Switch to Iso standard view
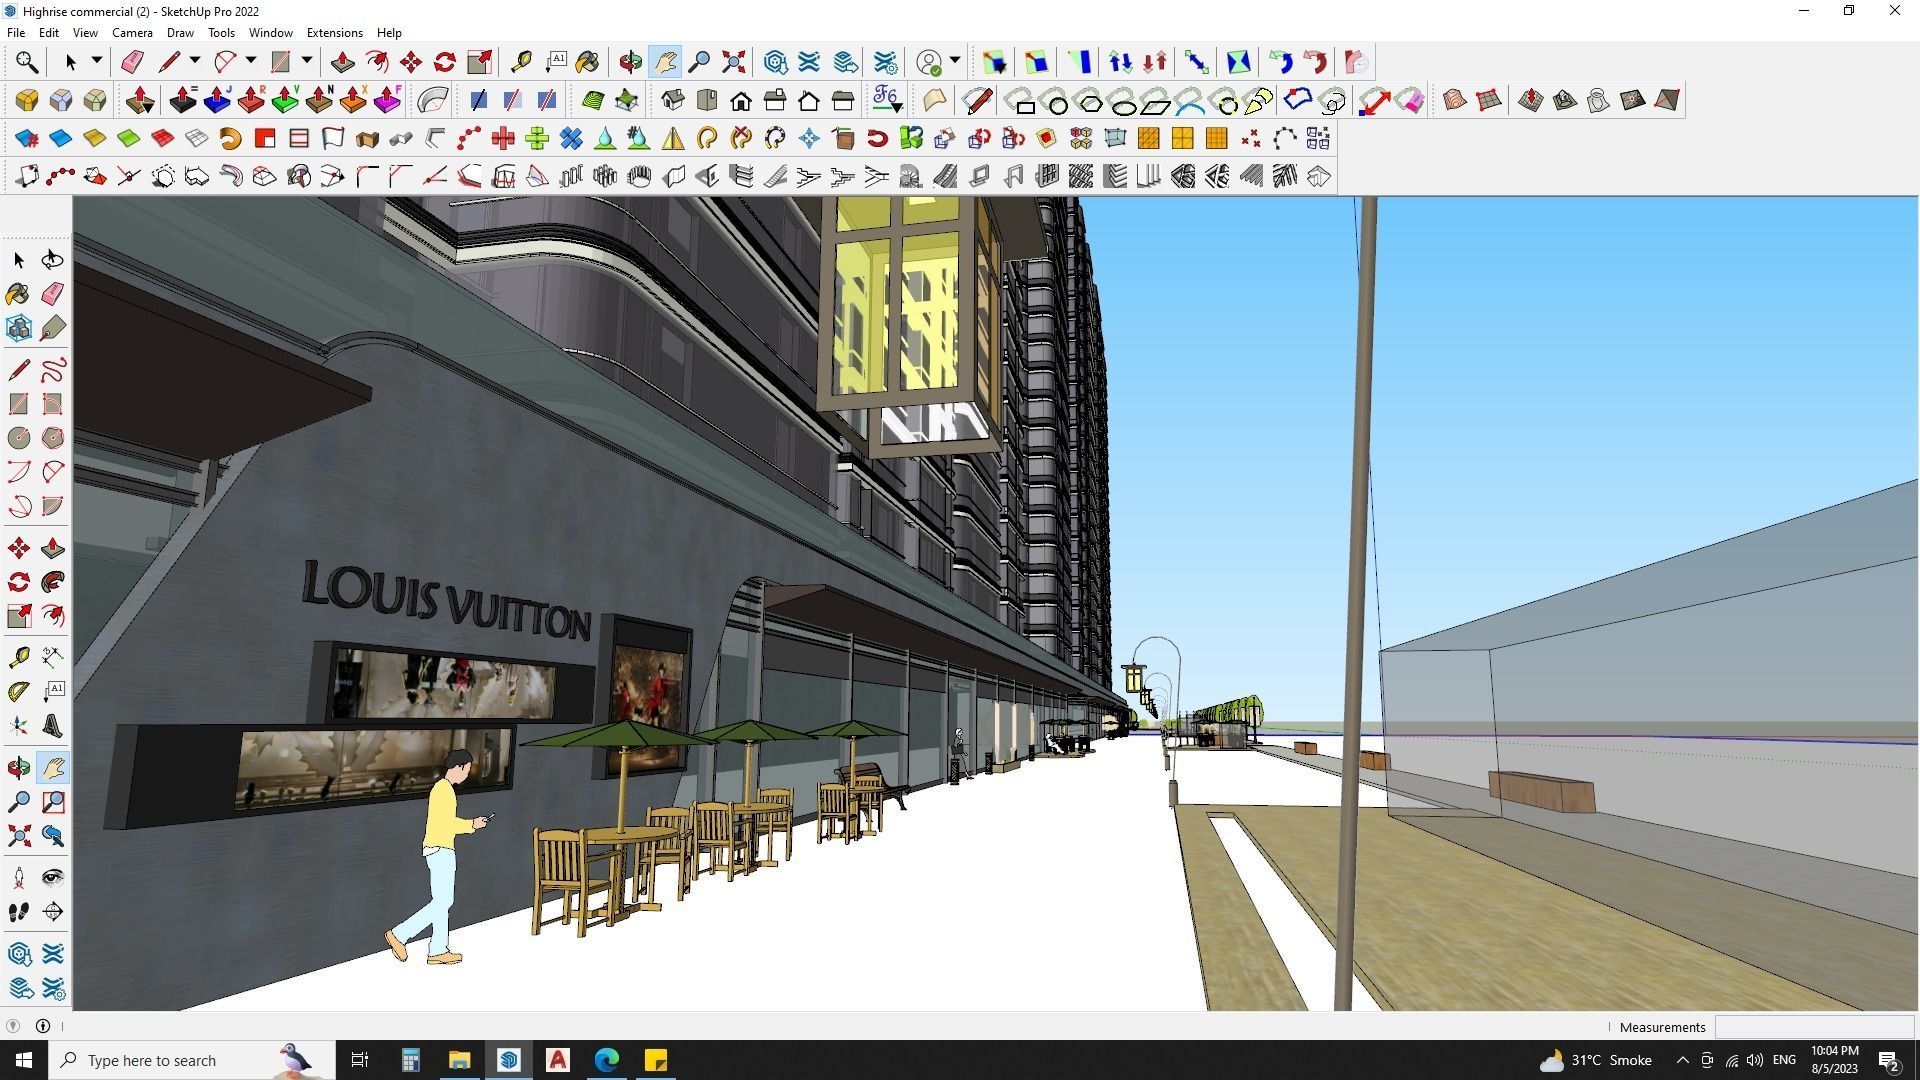The height and width of the screenshot is (1080, 1920). (x=673, y=100)
